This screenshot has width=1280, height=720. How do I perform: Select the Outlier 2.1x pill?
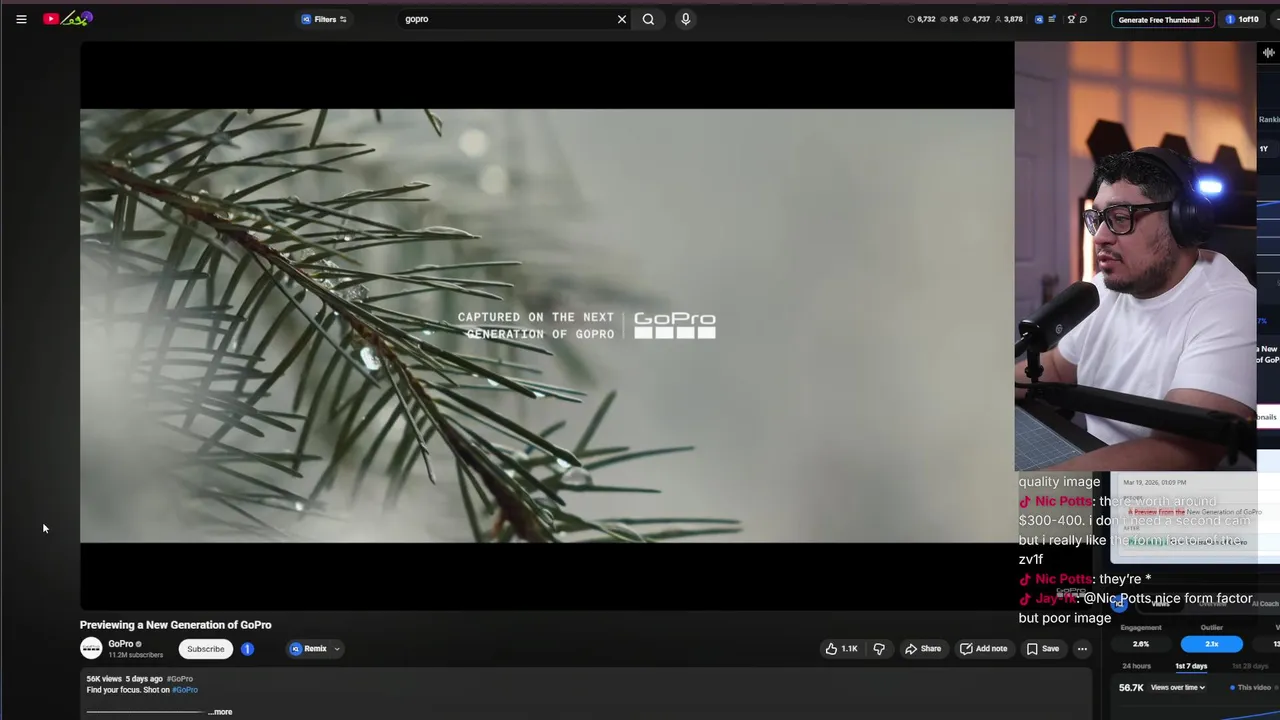tap(1211, 644)
